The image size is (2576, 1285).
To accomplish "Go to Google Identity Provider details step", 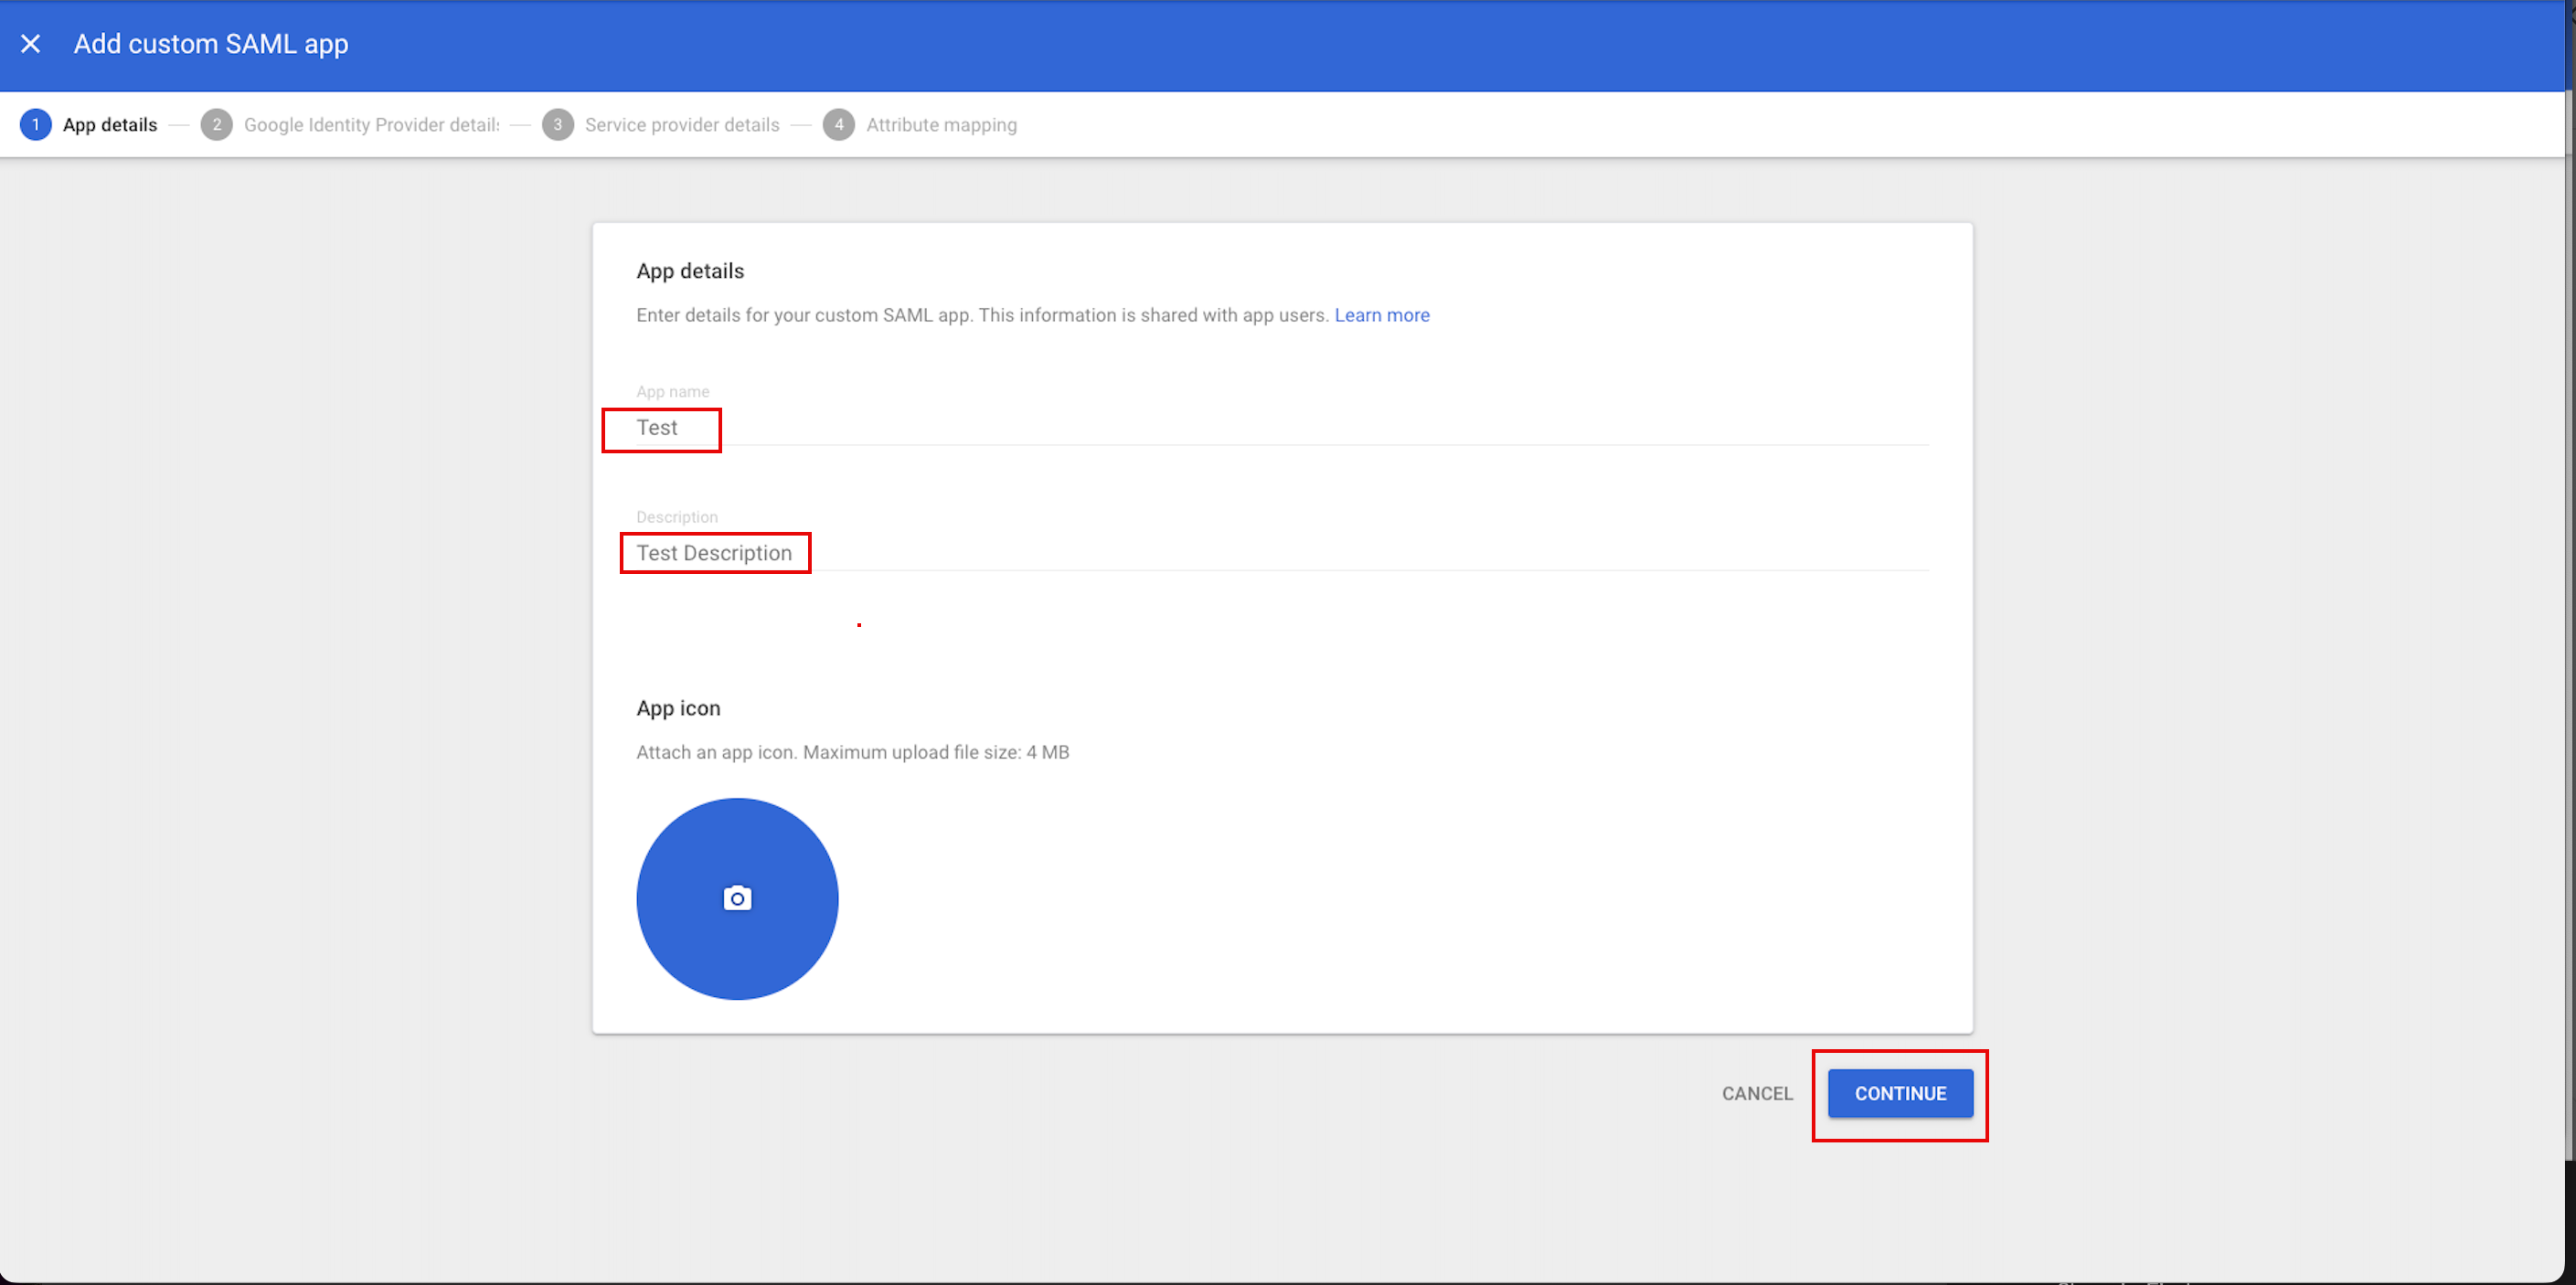I will 371,125.
